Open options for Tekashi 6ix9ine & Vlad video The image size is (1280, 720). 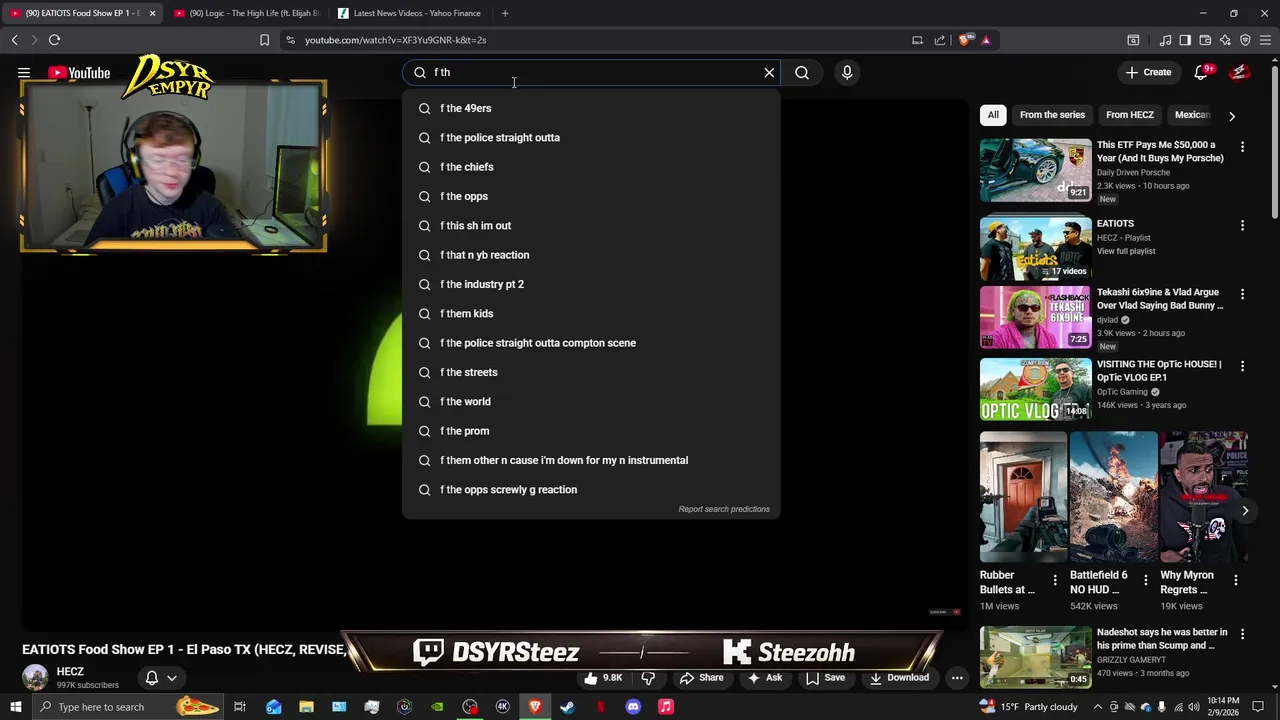coord(1242,294)
